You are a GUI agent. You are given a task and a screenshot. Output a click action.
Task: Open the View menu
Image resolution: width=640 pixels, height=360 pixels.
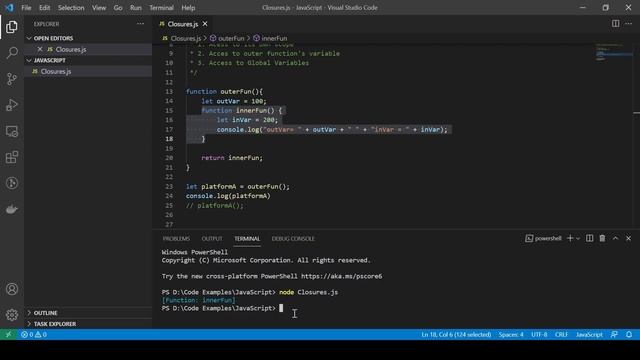(x=99, y=8)
